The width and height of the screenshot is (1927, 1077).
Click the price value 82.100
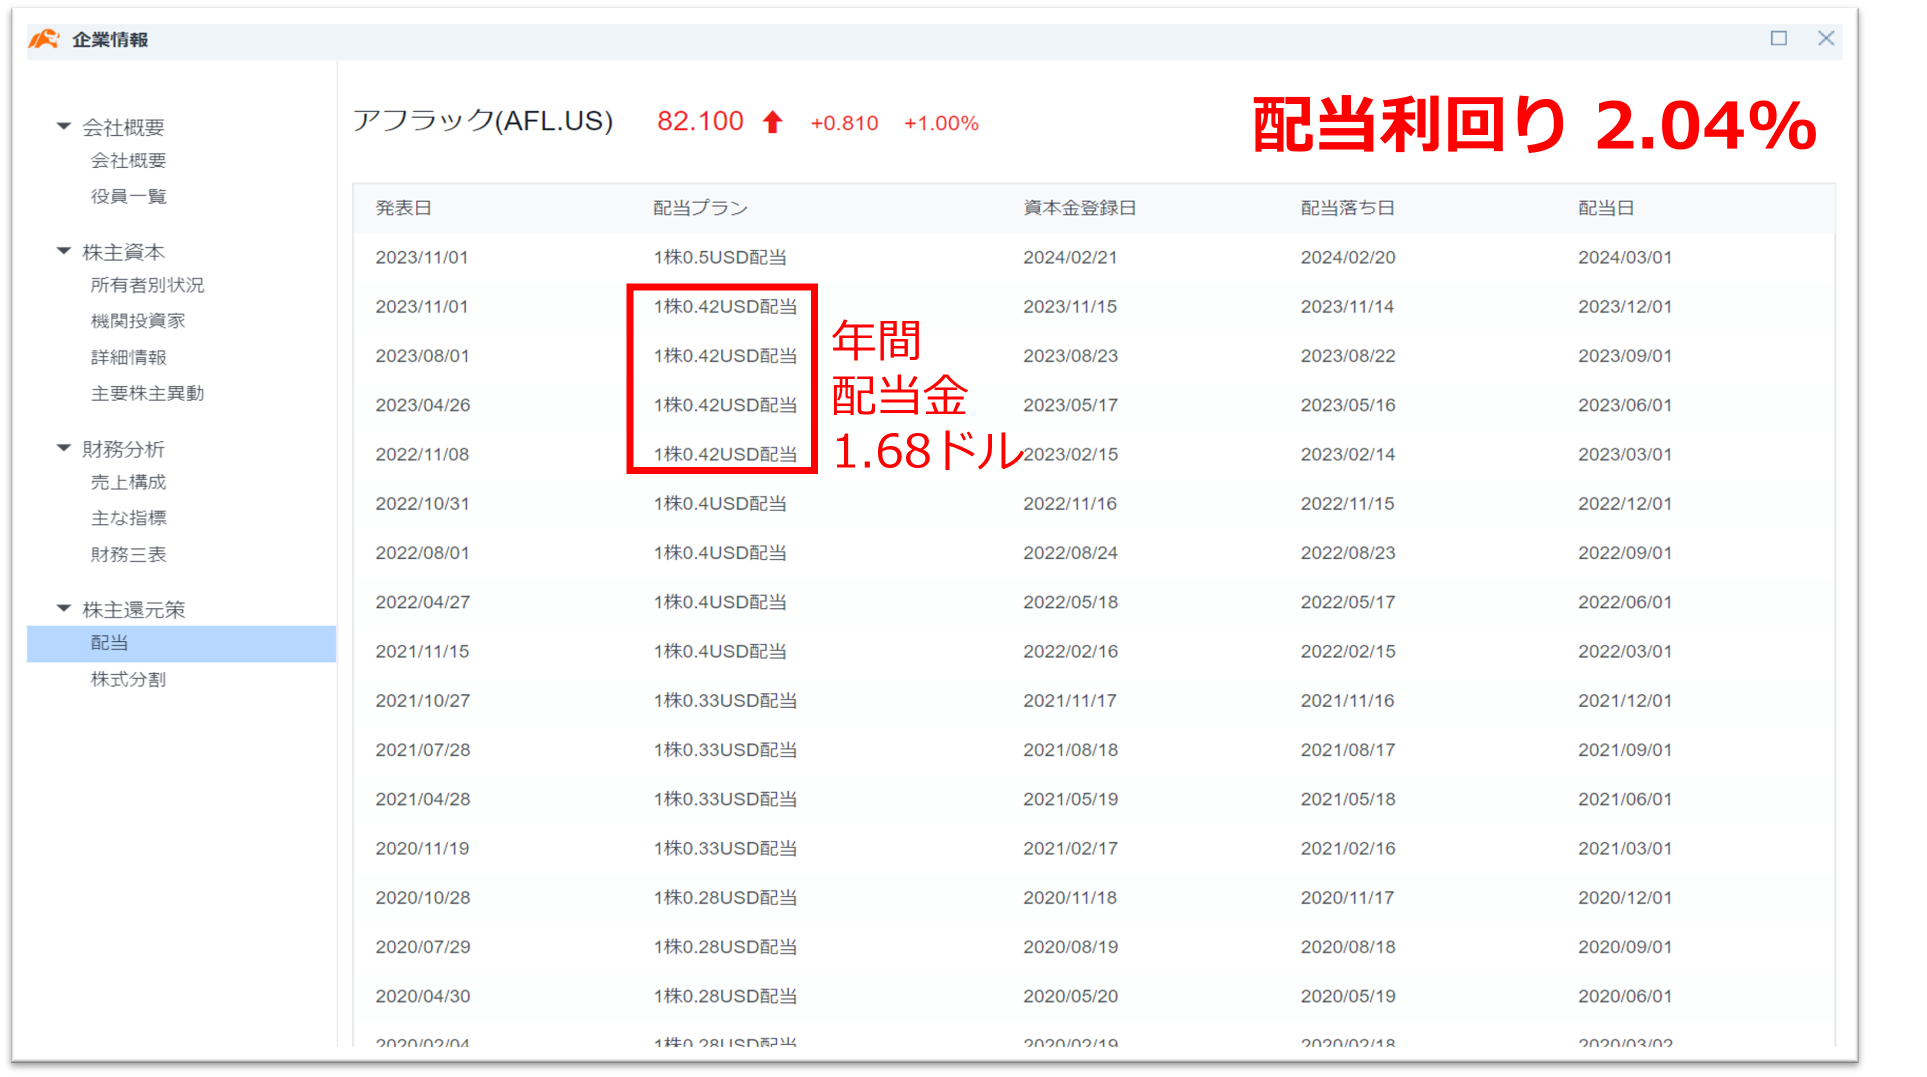tap(700, 121)
